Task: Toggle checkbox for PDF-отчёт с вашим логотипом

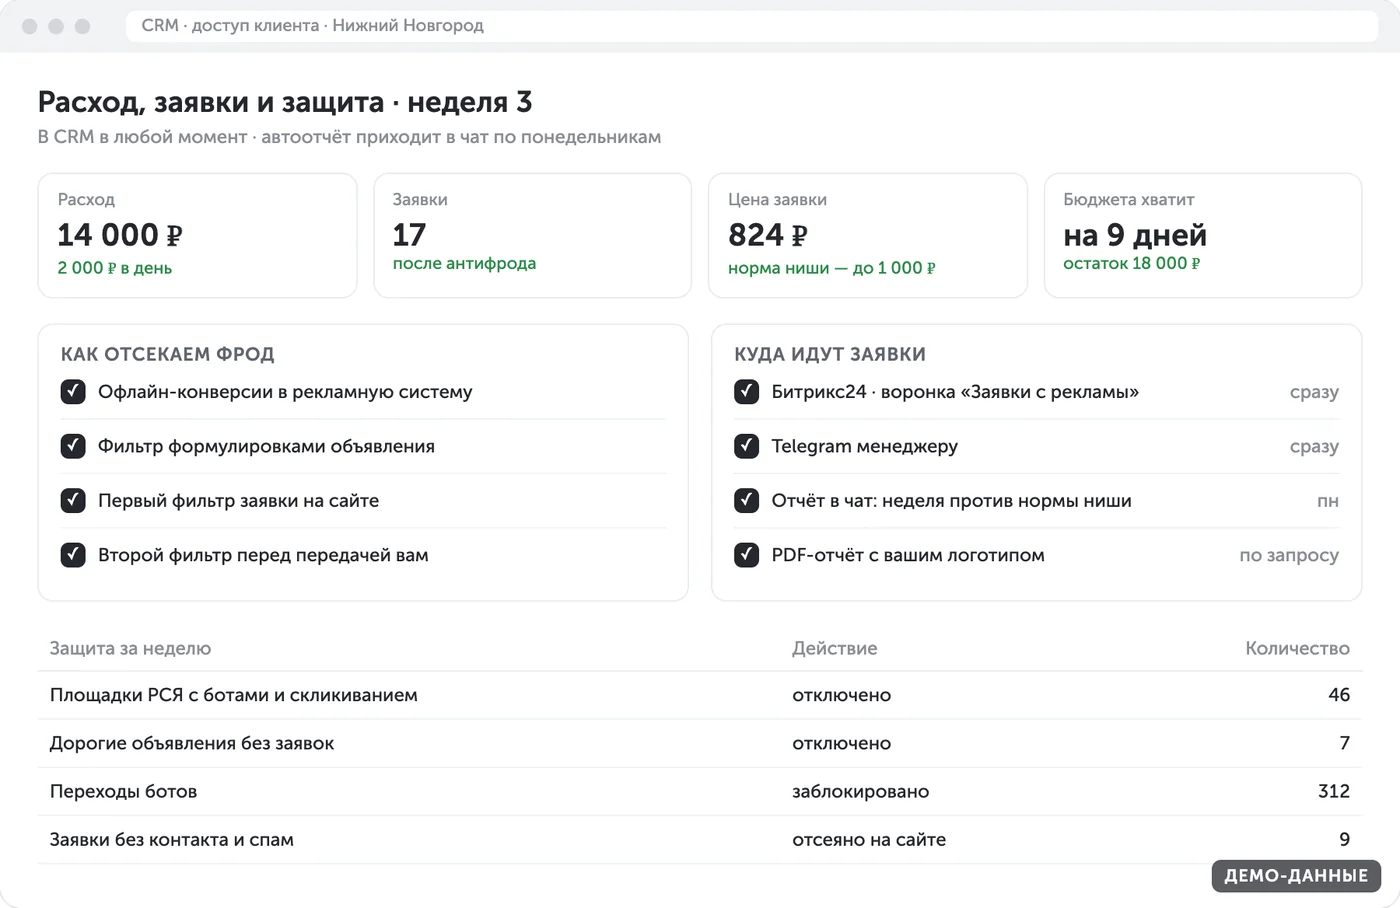Action: (x=746, y=554)
